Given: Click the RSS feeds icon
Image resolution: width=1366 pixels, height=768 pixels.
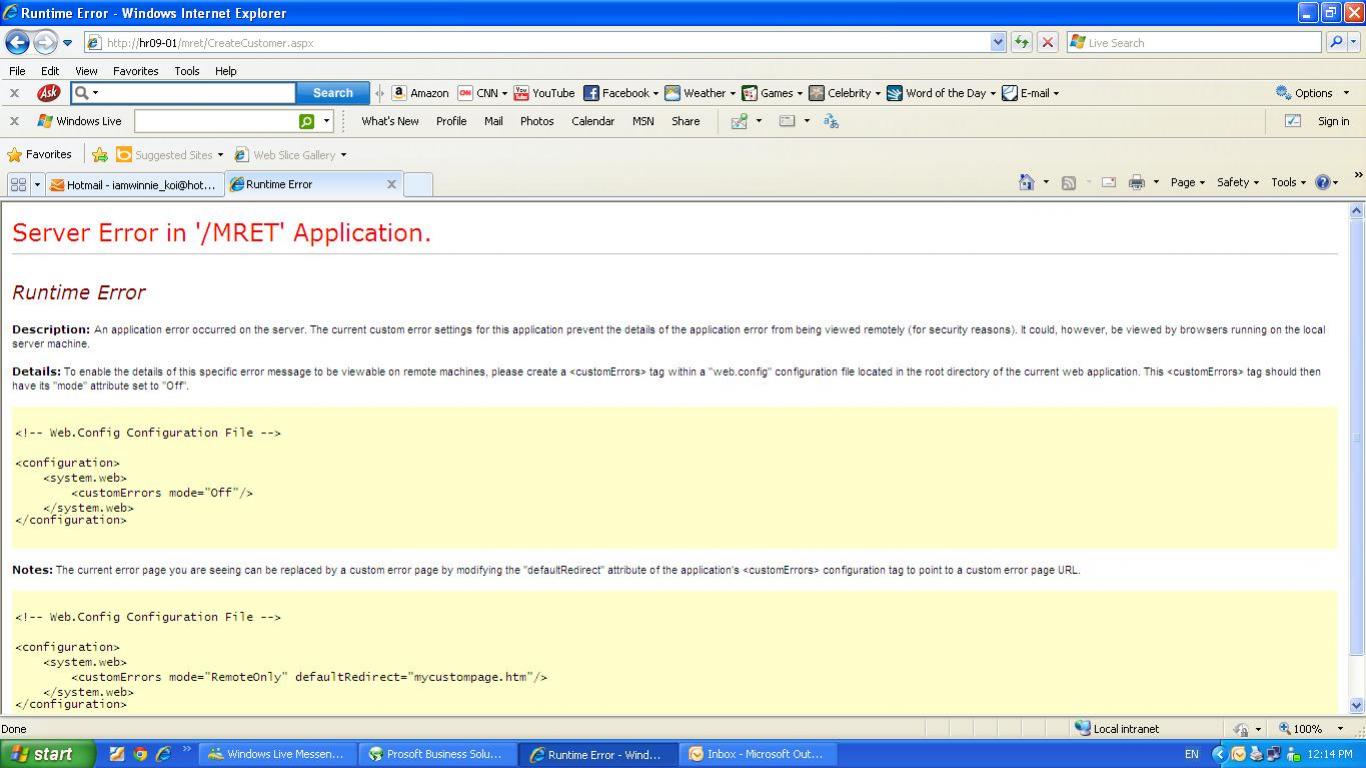Looking at the screenshot, I should coord(1068,182).
